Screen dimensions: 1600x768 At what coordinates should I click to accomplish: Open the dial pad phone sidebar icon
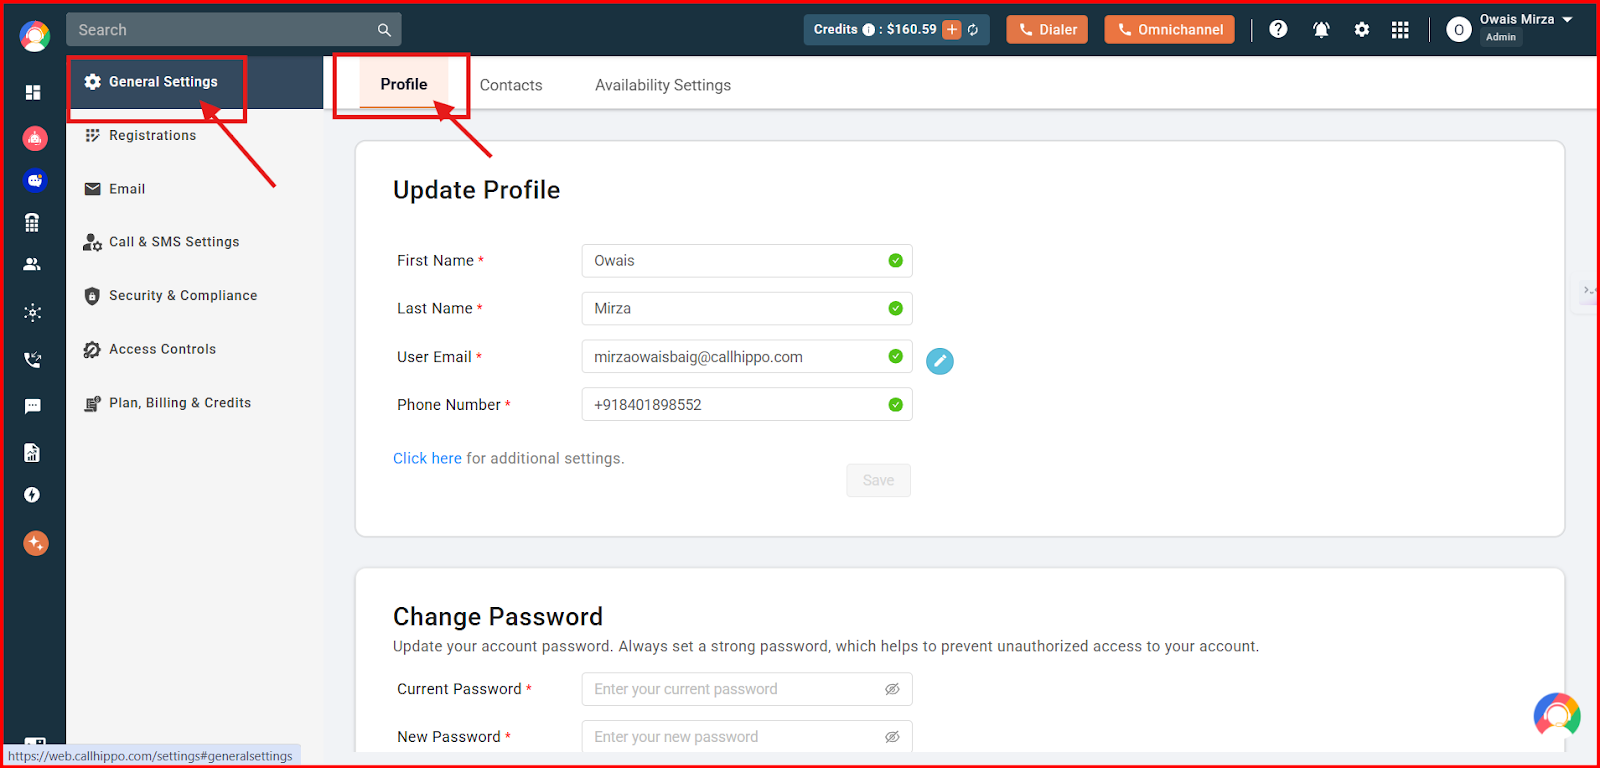(x=32, y=222)
